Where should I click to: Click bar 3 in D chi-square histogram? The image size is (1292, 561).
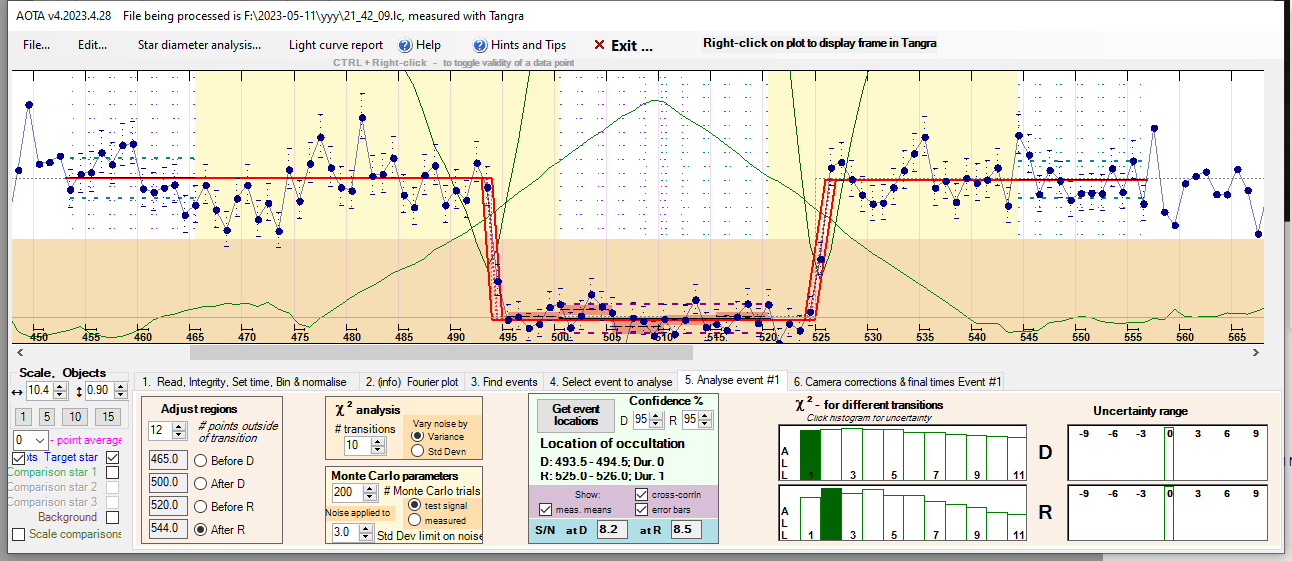click(x=852, y=455)
